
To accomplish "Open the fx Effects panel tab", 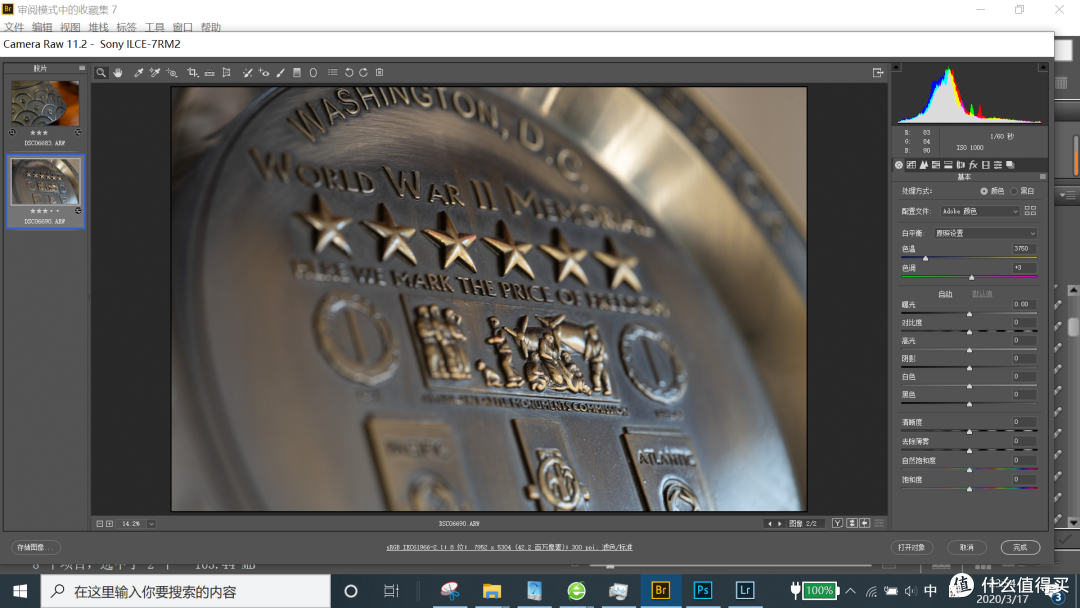I will click(973, 165).
